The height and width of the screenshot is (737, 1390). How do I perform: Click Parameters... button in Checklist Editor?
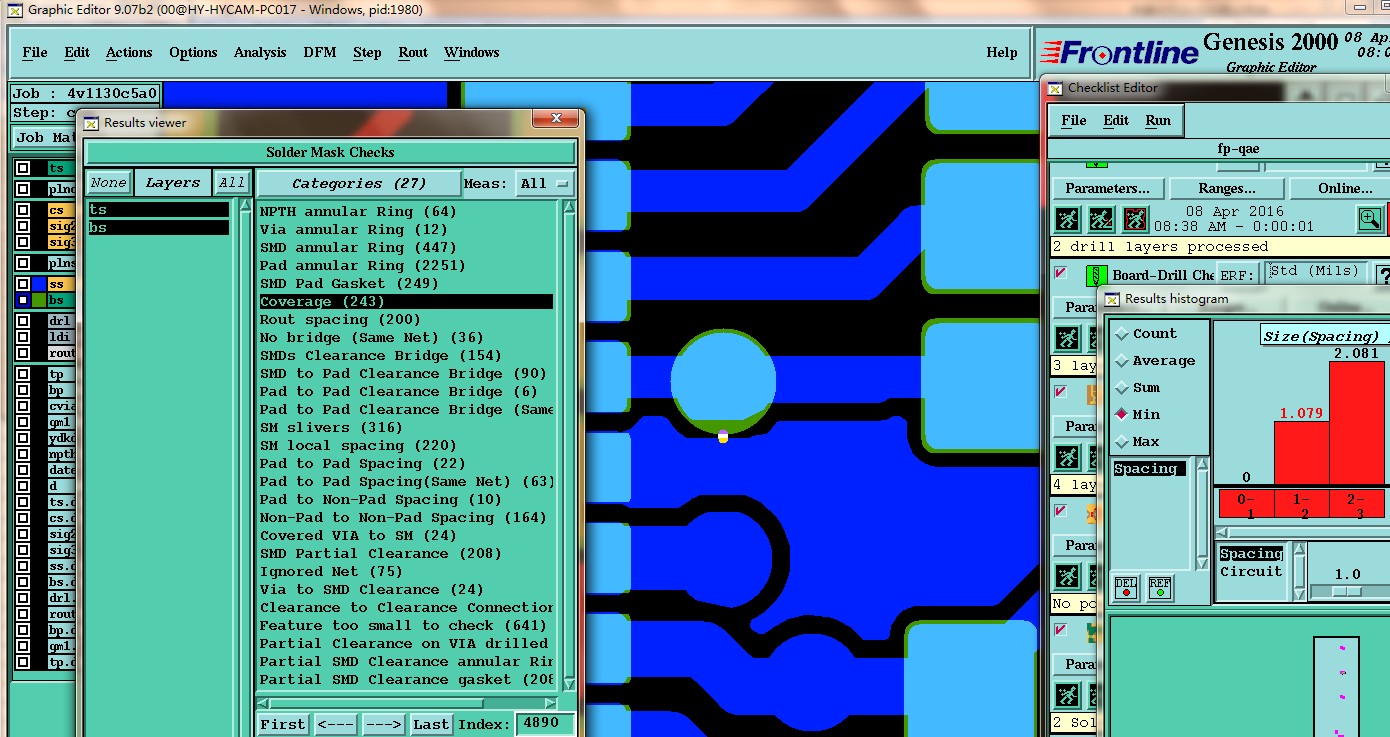point(1107,188)
